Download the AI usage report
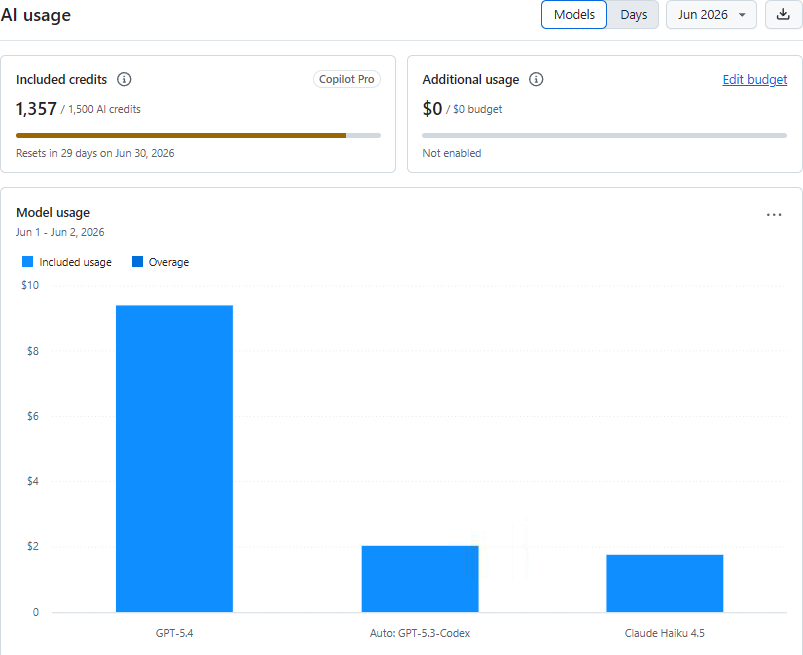The image size is (803, 655). coord(783,15)
